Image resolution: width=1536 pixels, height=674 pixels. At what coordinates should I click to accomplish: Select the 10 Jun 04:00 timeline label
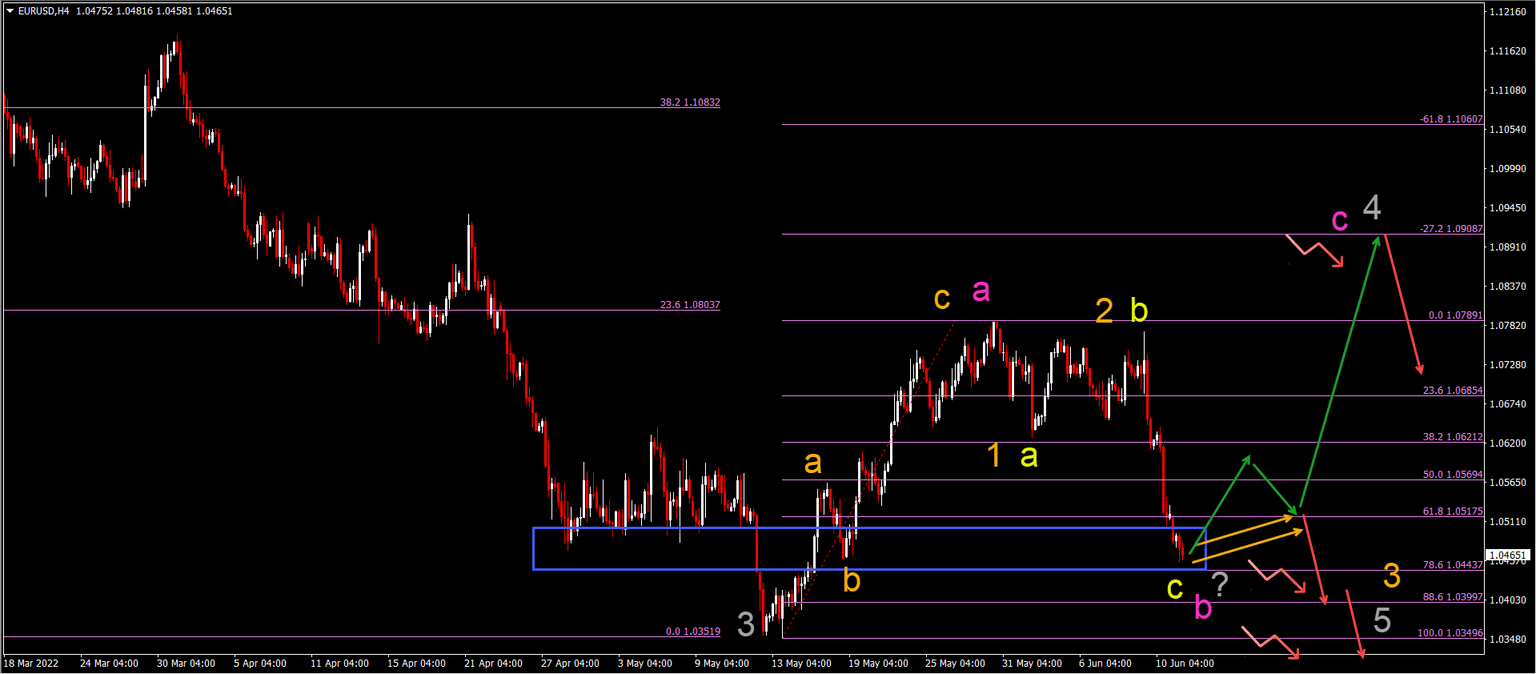pos(1183,663)
